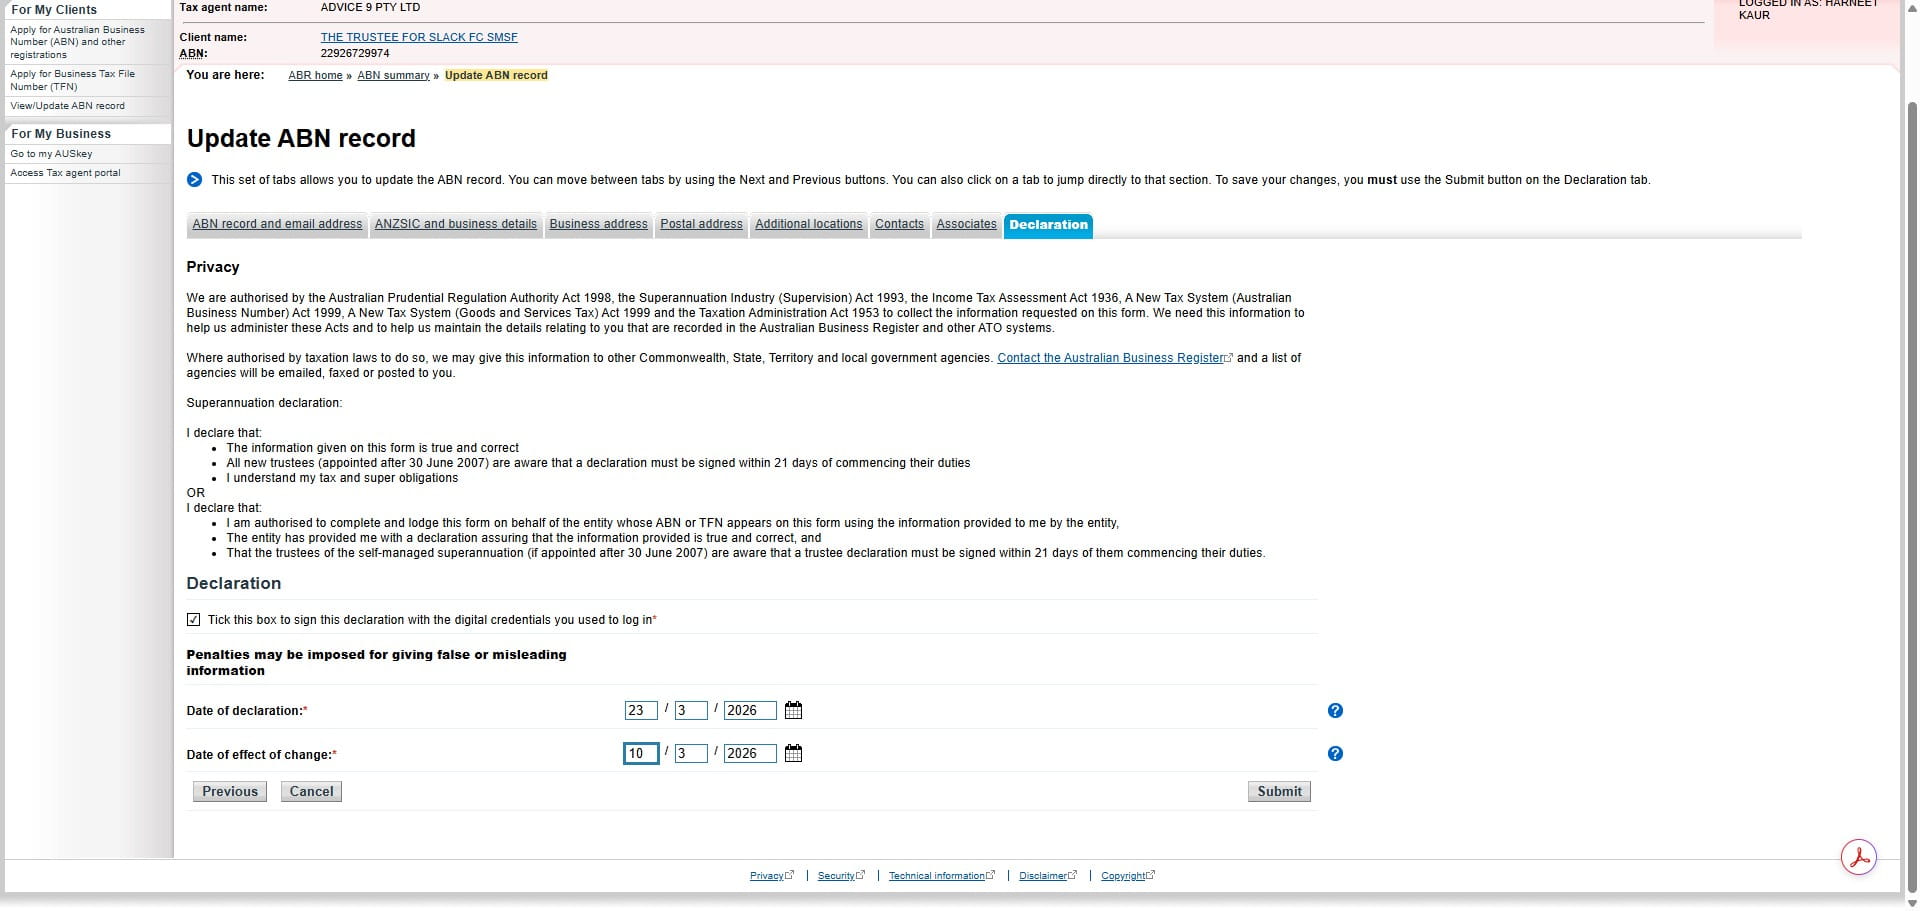Image resolution: width=1920 pixels, height=911 pixels.
Task: Open the Business address tab
Action: 598,224
